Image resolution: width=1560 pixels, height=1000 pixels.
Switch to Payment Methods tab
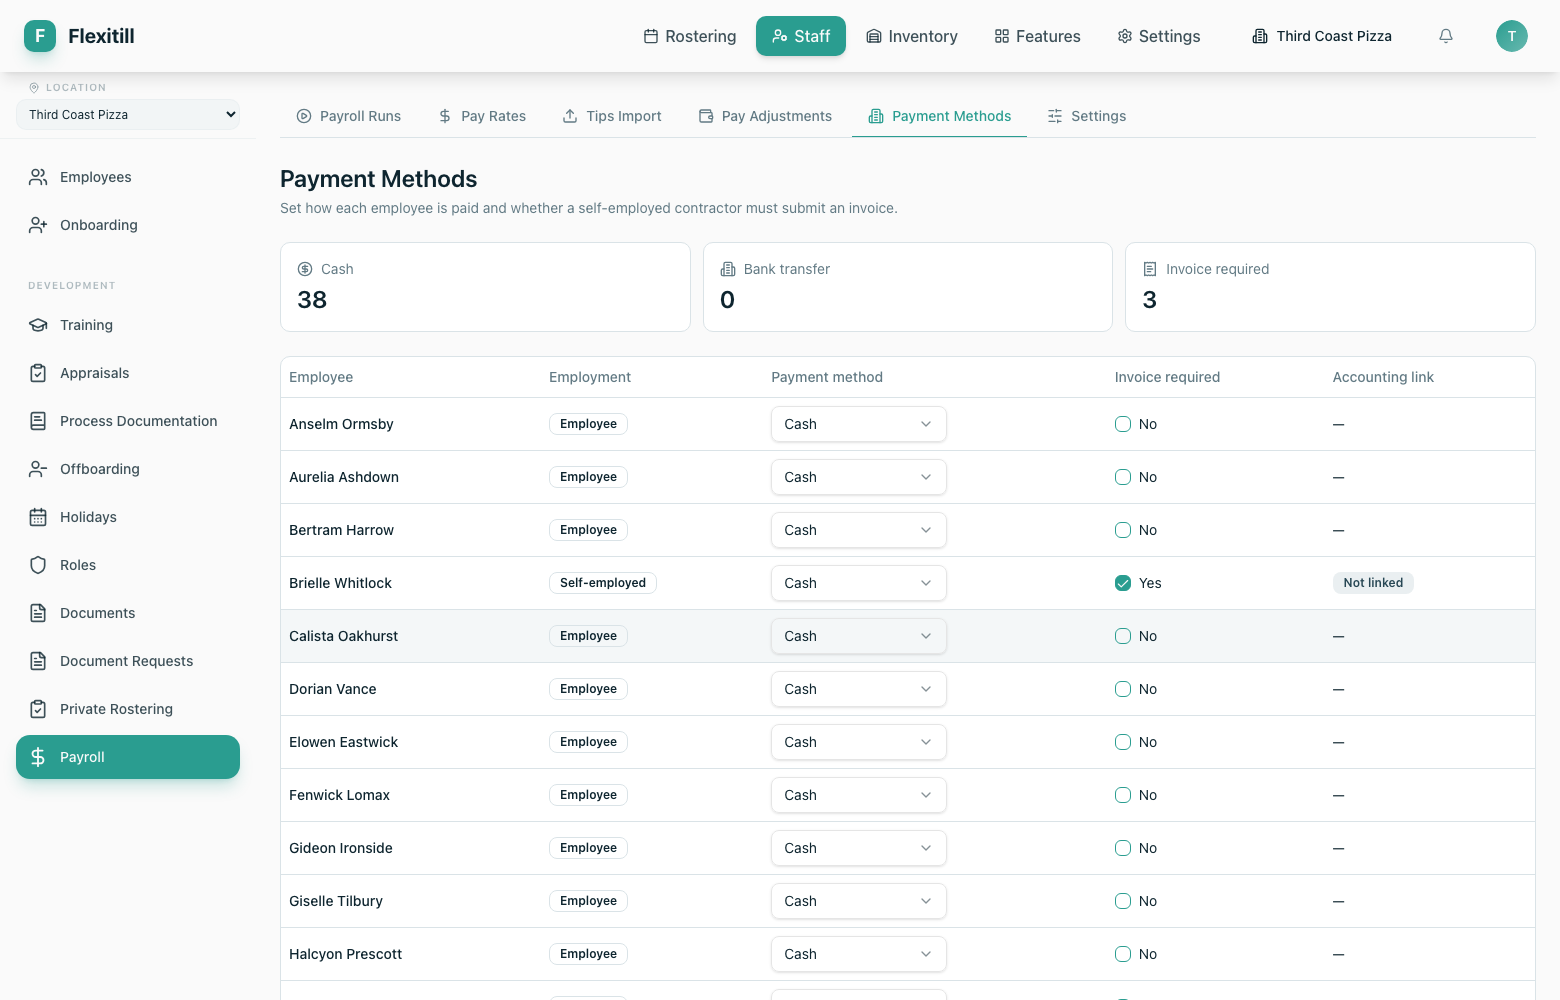tap(940, 116)
